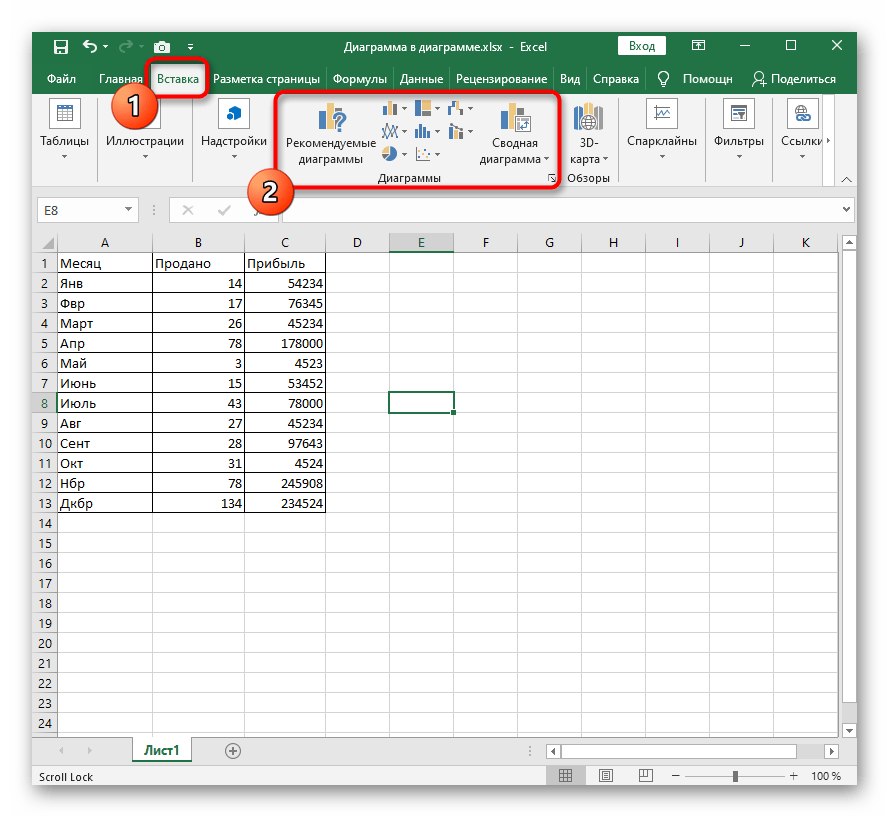Add a new sheet with the plus icon

tap(233, 750)
